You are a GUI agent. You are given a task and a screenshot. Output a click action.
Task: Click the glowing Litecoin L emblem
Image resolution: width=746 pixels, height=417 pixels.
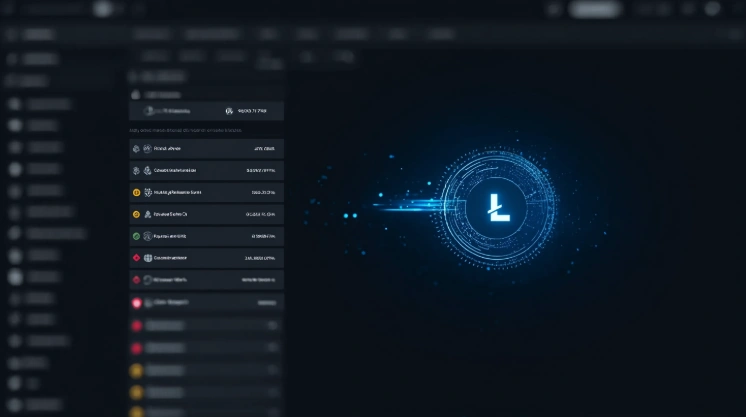pyautogui.click(x=497, y=208)
